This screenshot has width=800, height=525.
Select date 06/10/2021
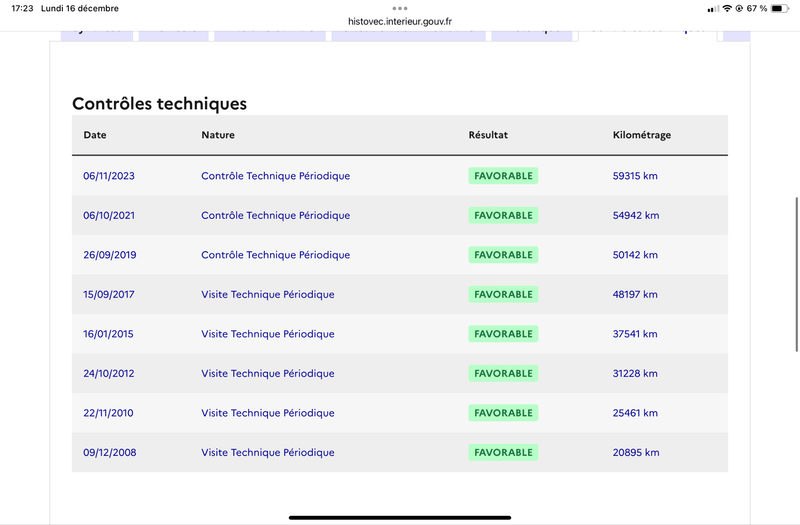[109, 215]
